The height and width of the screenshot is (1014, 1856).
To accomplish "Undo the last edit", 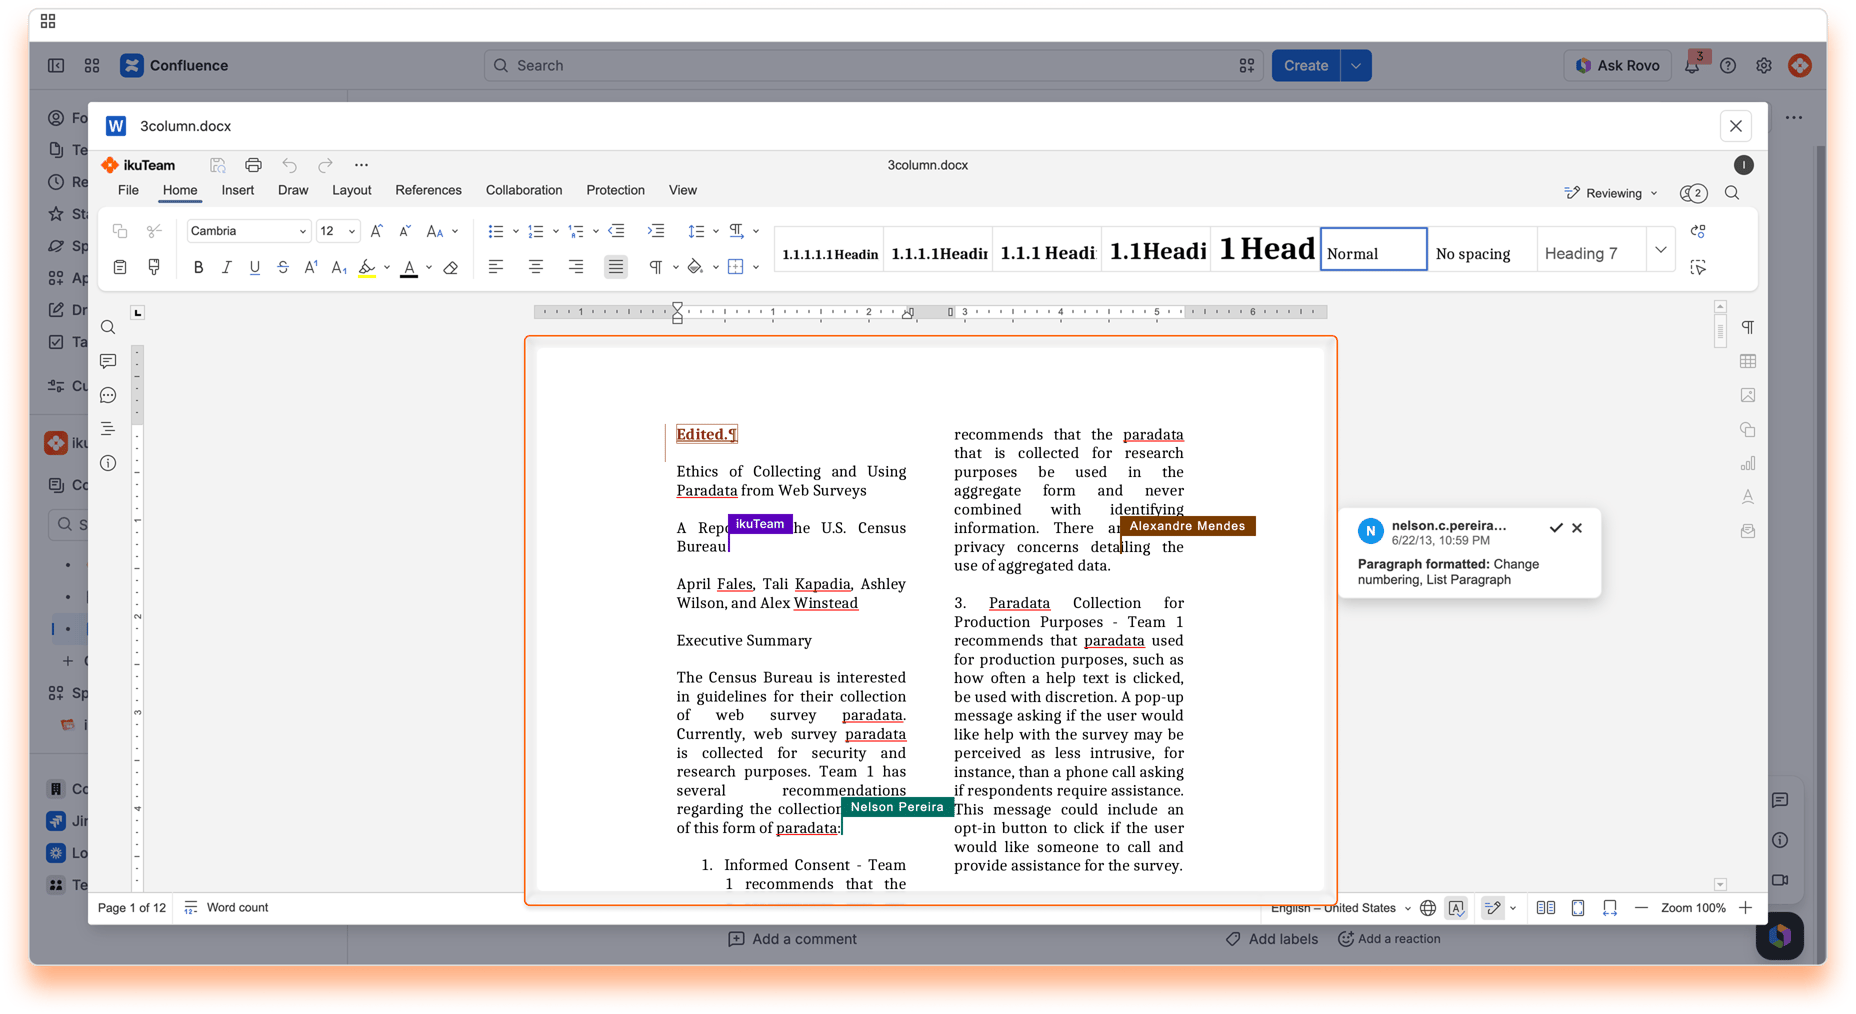I will (289, 165).
